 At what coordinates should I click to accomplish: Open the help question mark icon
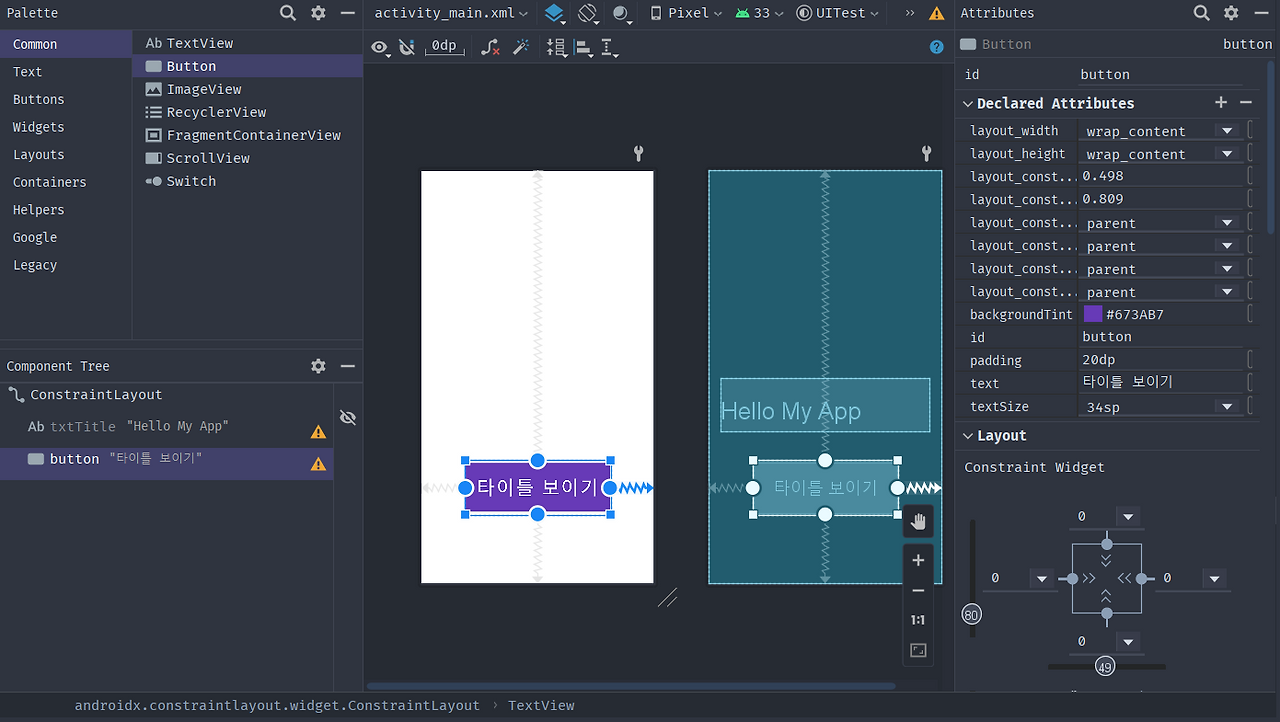pos(937,47)
